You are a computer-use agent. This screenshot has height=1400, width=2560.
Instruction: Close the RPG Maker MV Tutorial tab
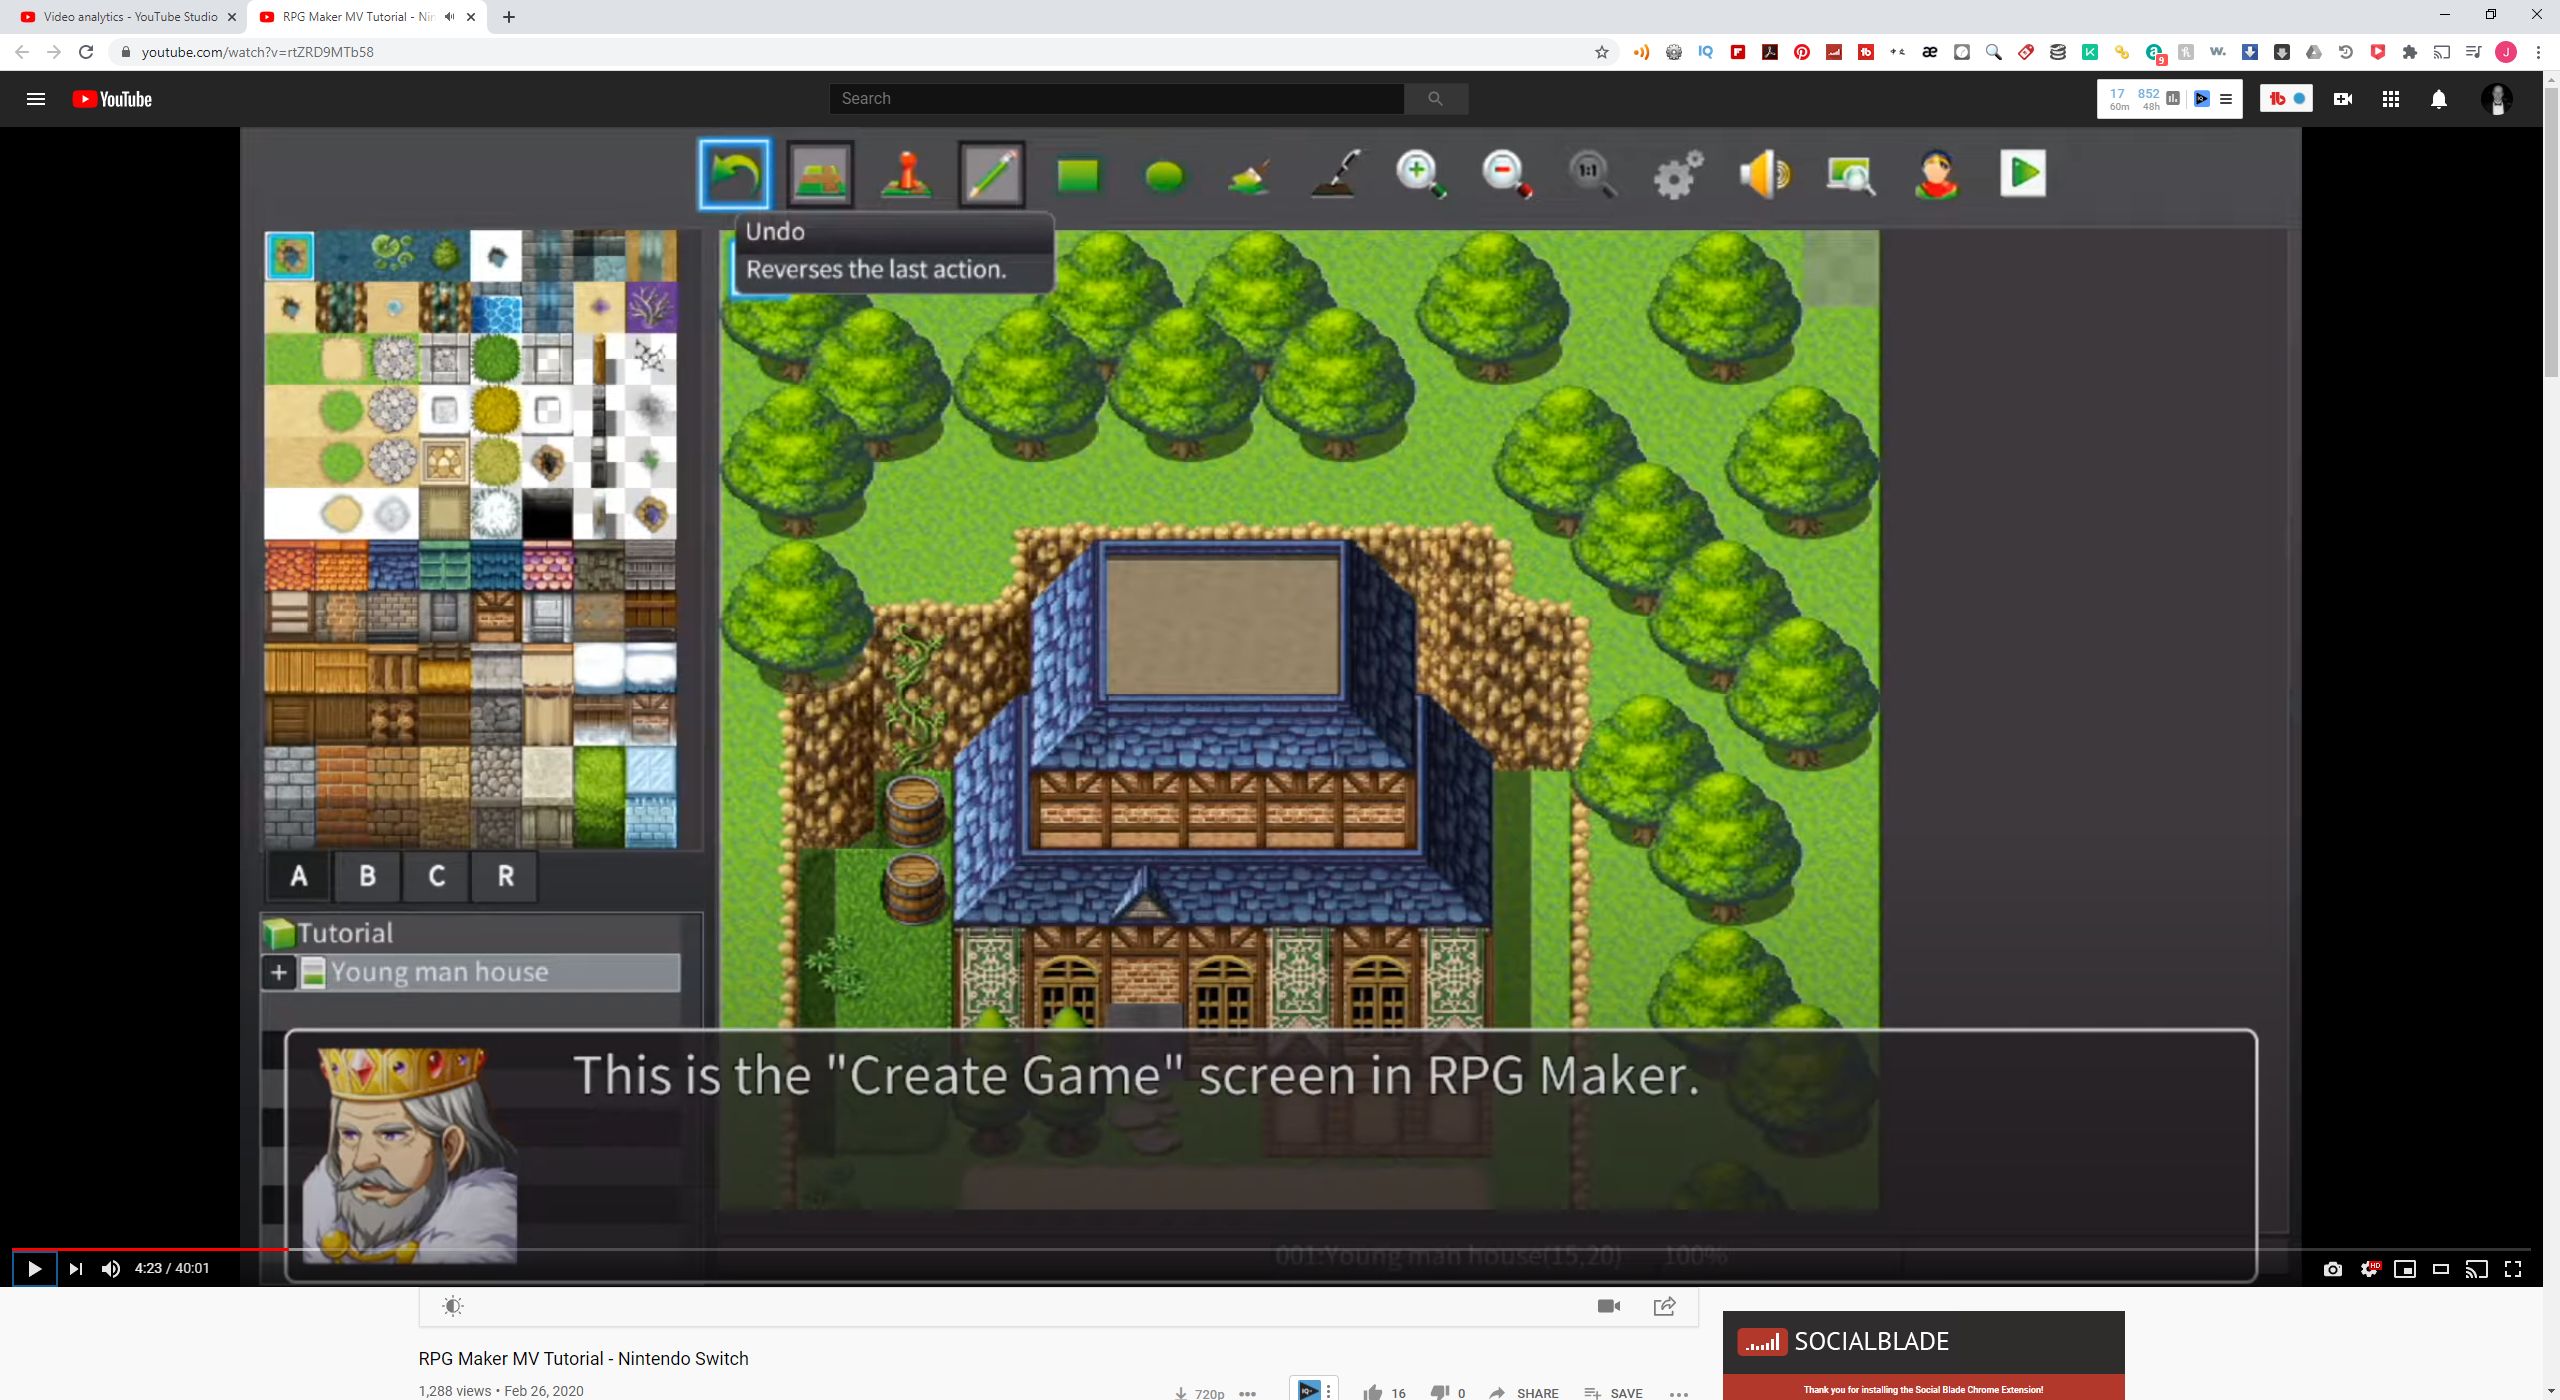pyautogui.click(x=471, y=17)
